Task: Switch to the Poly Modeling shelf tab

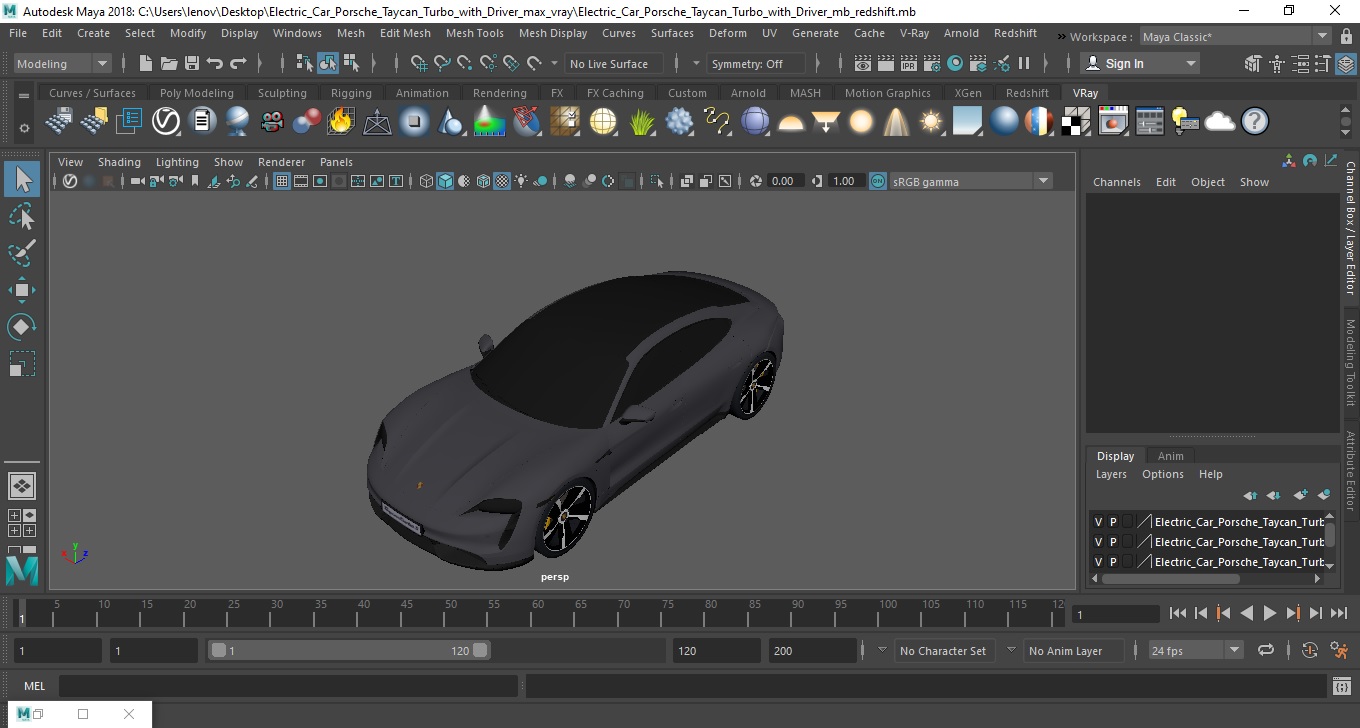Action: (196, 93)
